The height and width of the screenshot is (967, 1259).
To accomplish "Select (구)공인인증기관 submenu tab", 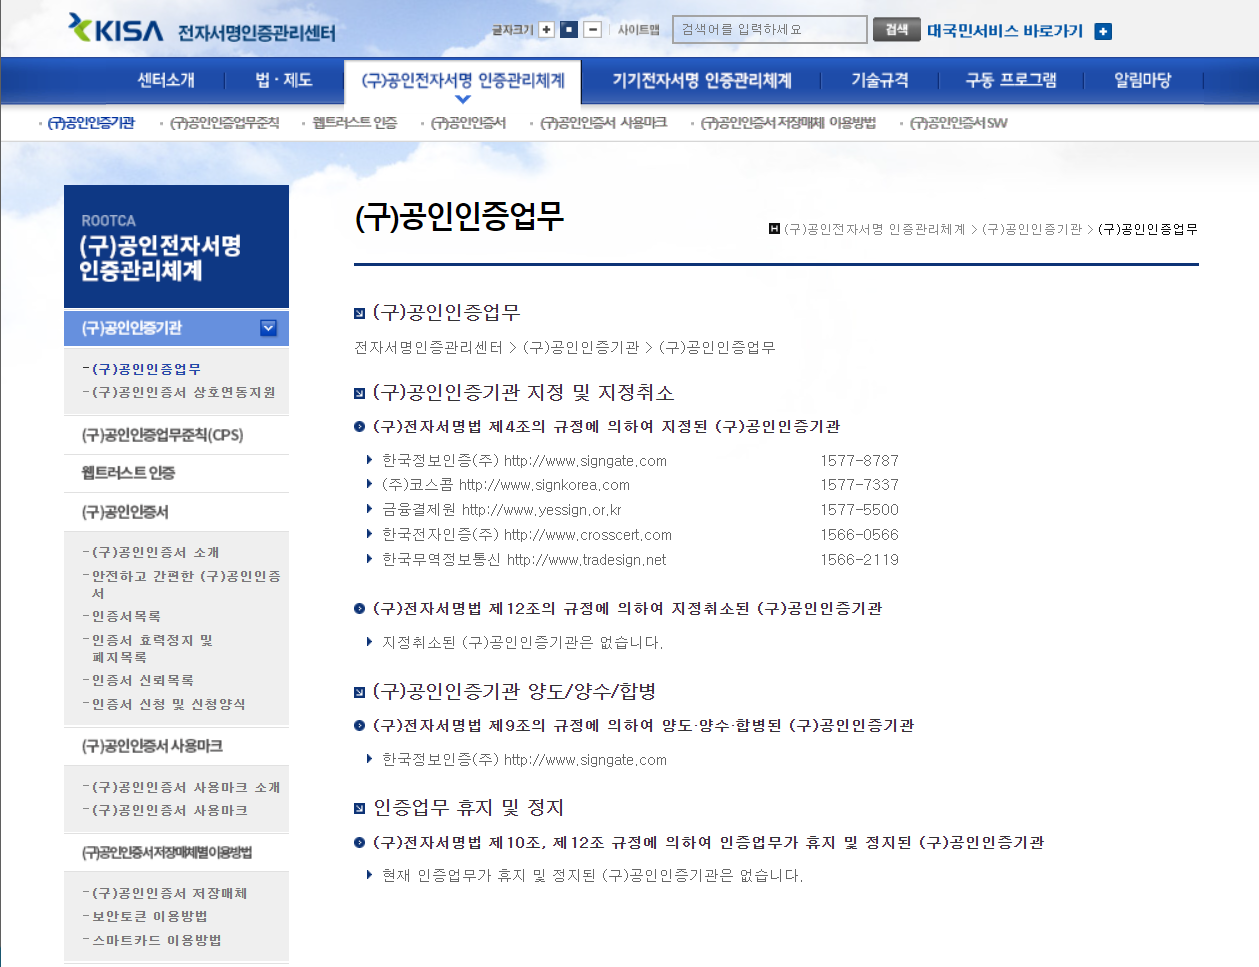I will [91, 123].
